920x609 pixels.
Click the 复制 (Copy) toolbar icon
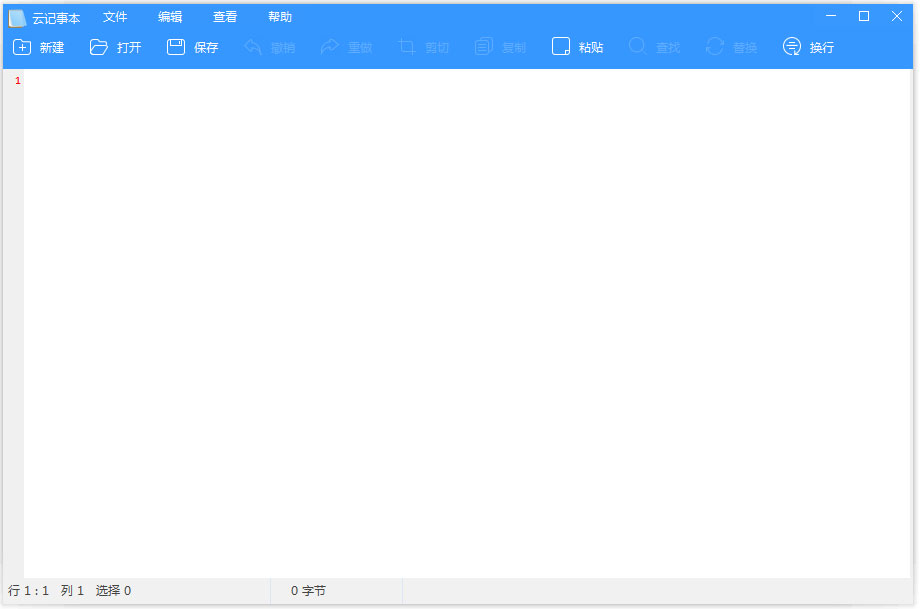pyautogui.click(x=484, y=47)
